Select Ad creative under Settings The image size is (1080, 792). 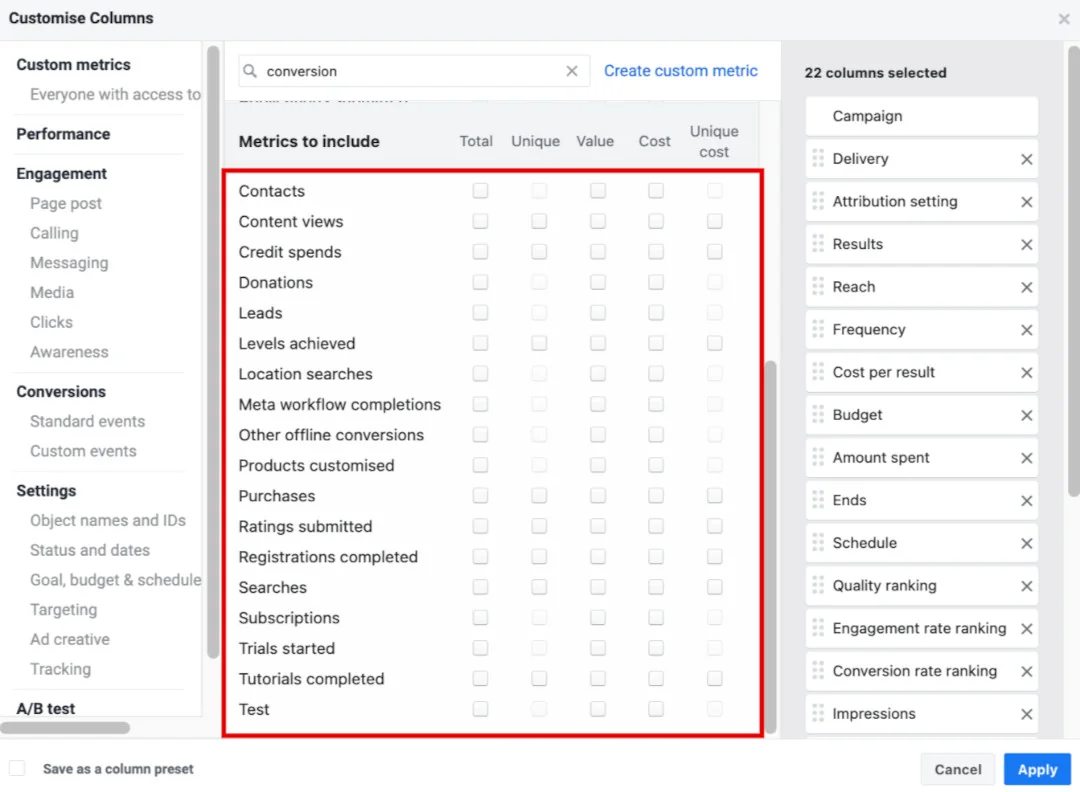70,640
